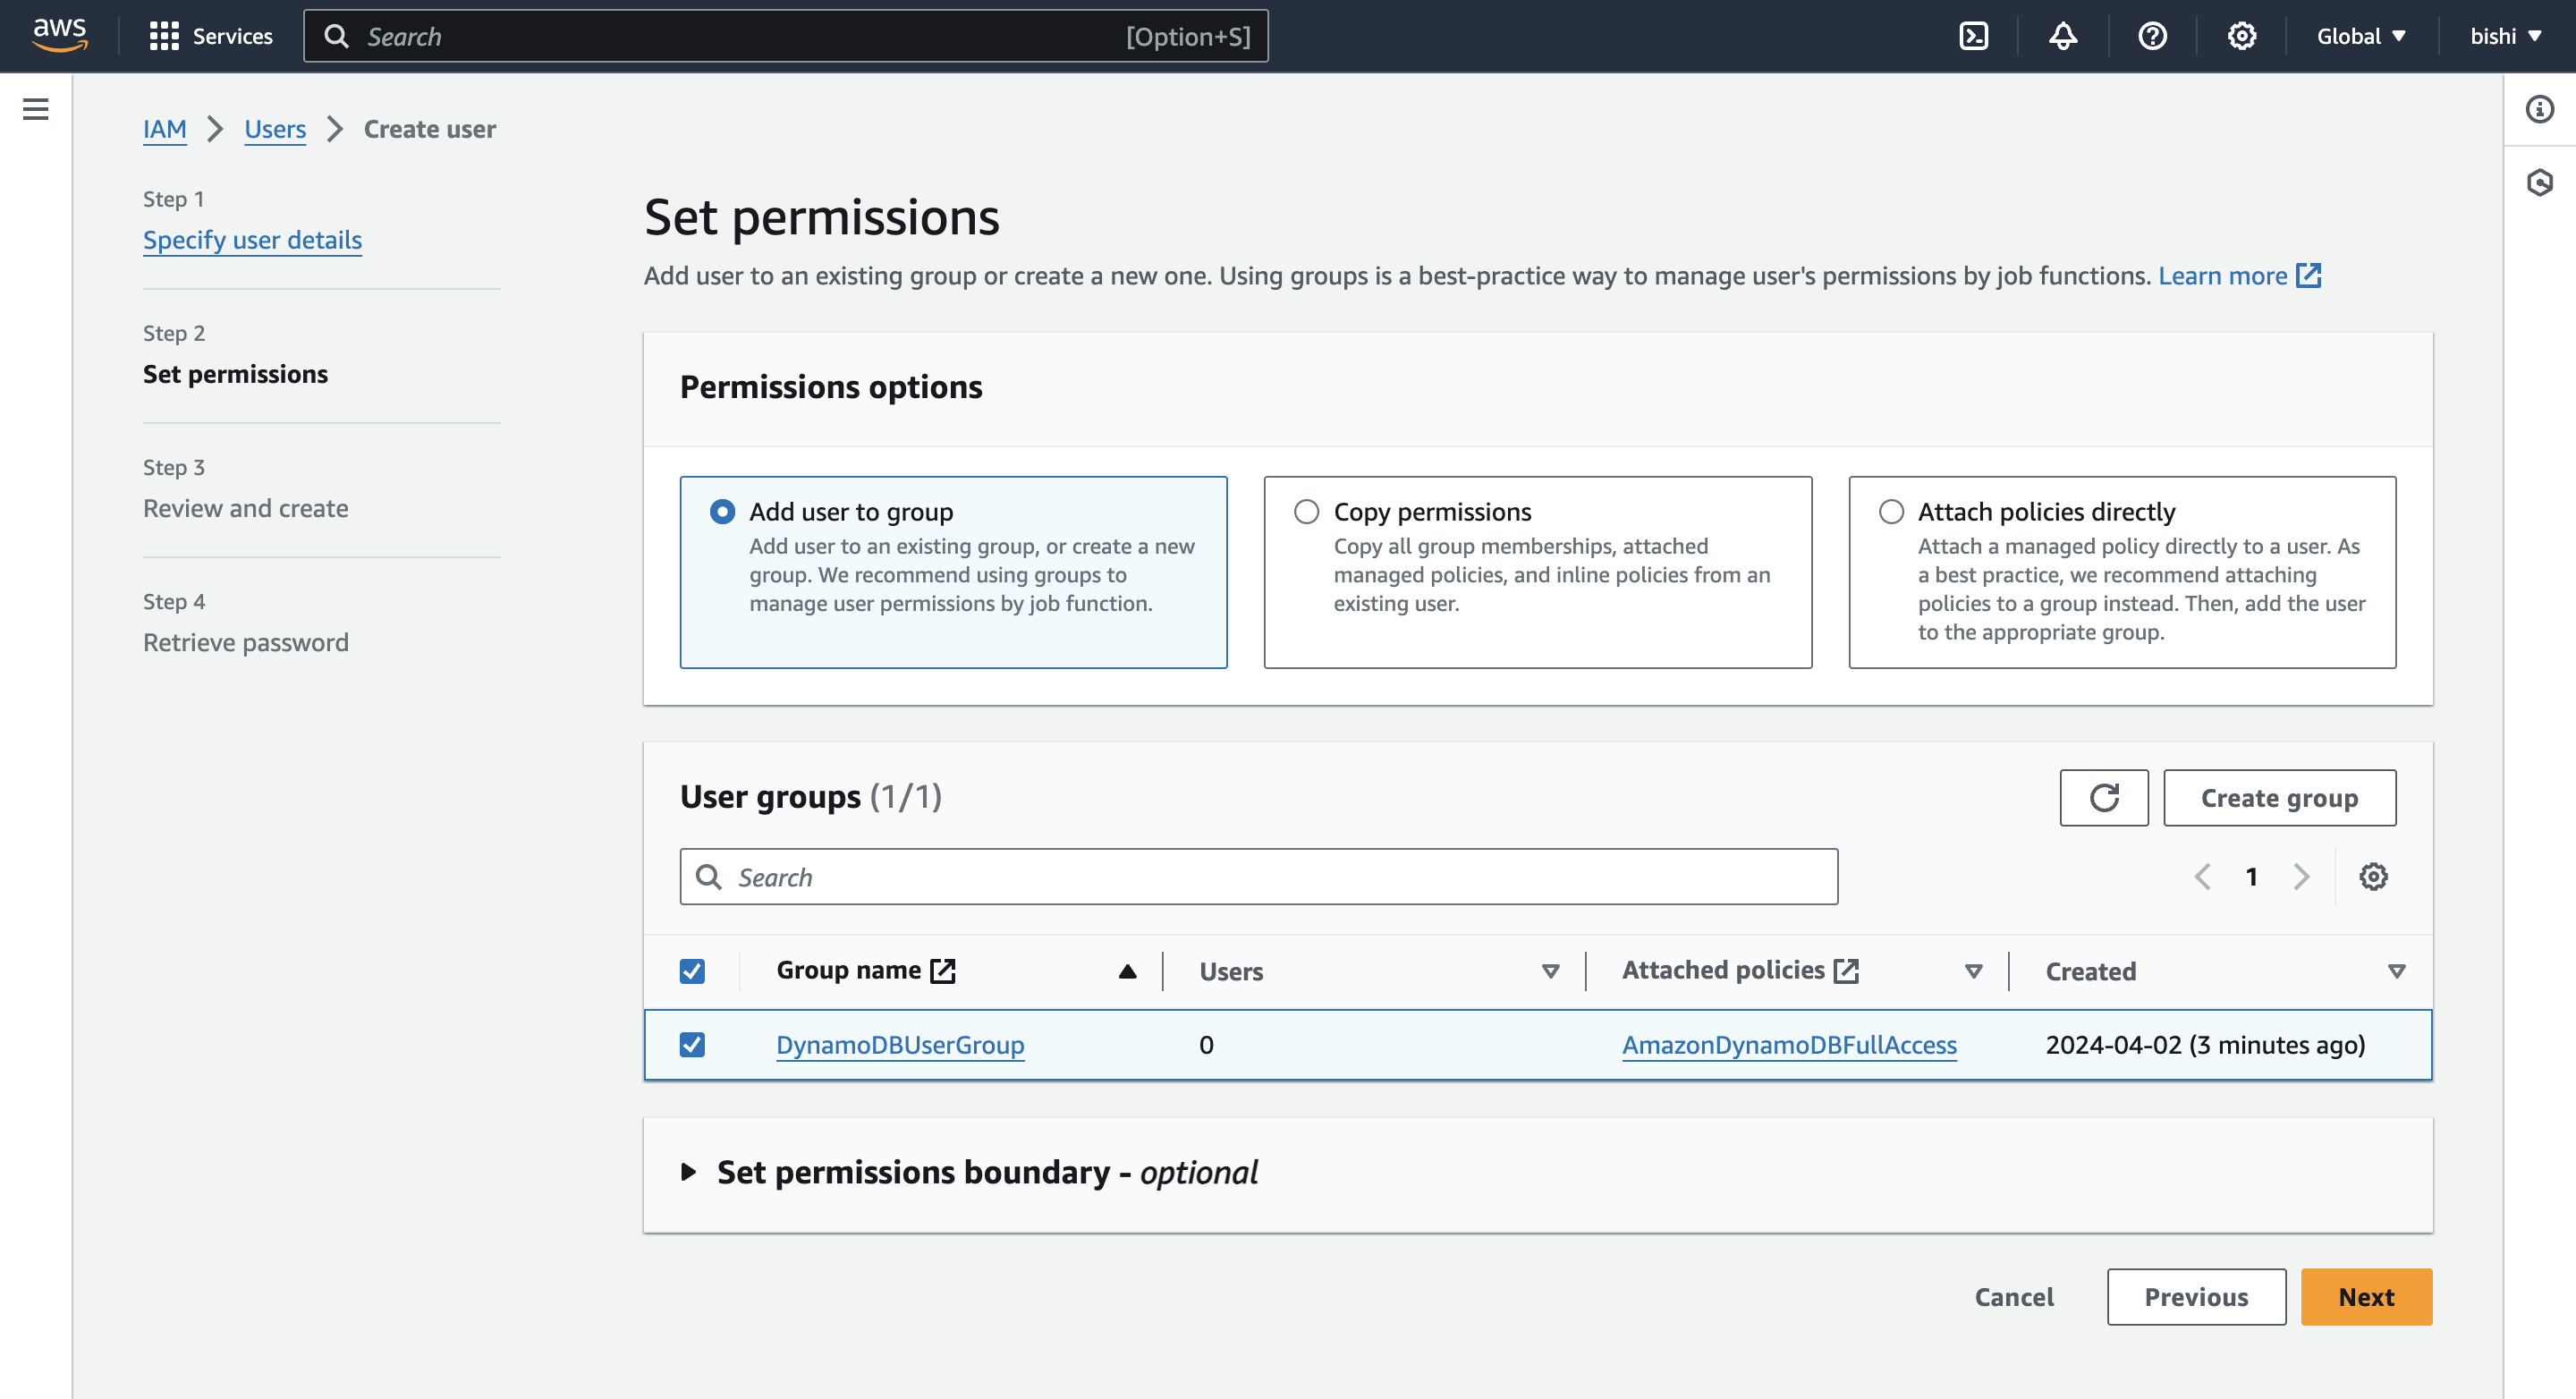Click the orange Next button
This screenshot has width=2576, height=1399.
[x=2365, y=1297]
